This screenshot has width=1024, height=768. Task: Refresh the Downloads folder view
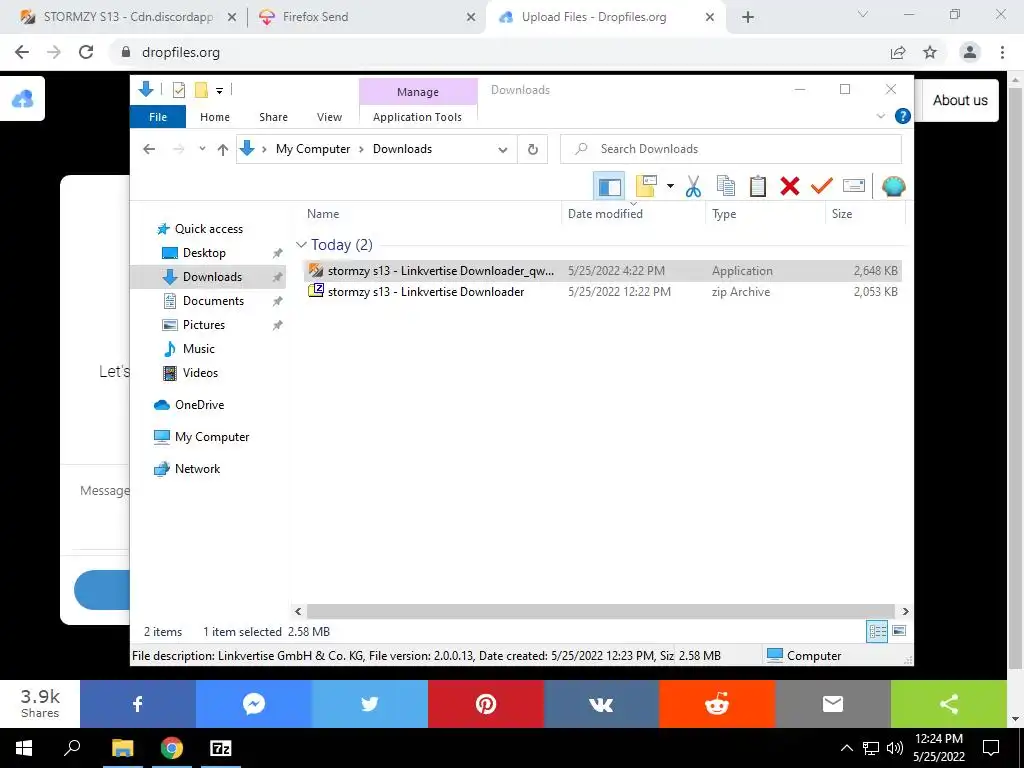click(533, 150)
